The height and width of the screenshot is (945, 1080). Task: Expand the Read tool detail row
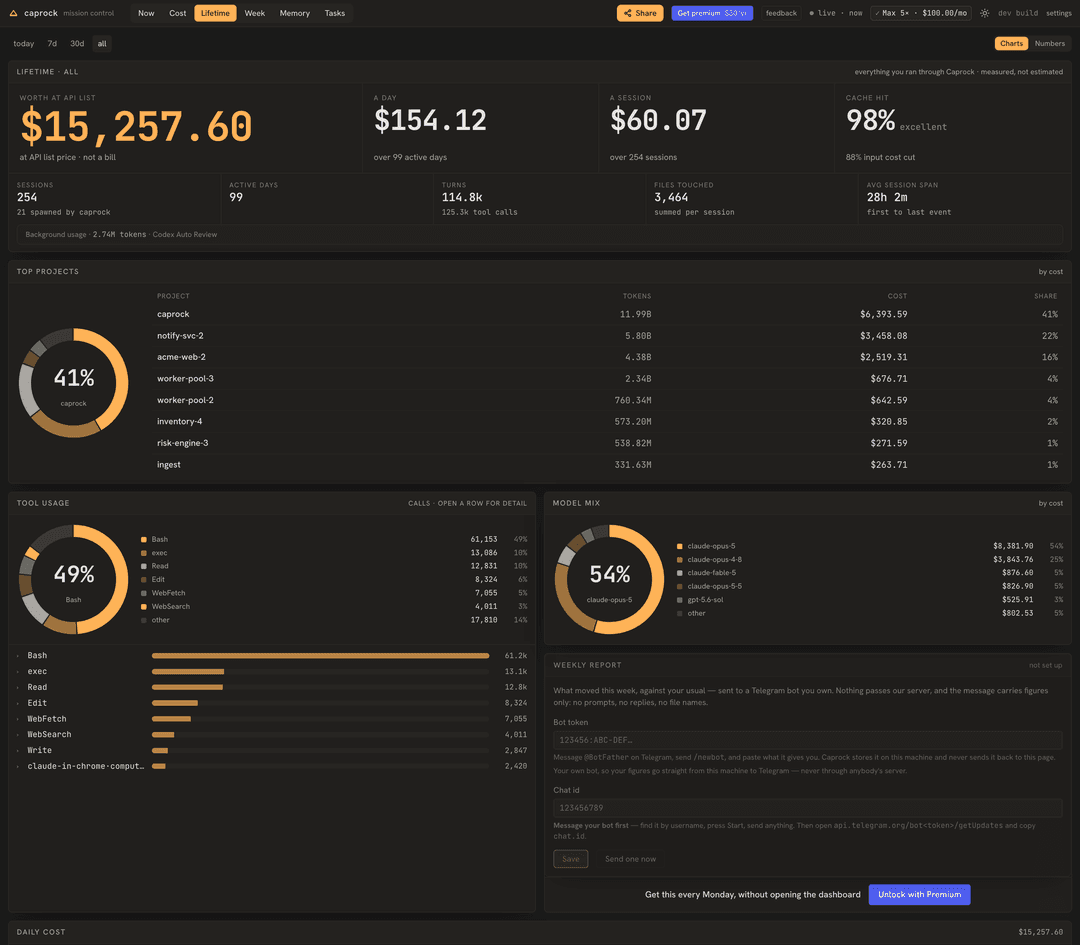click(x=272, y=687)
